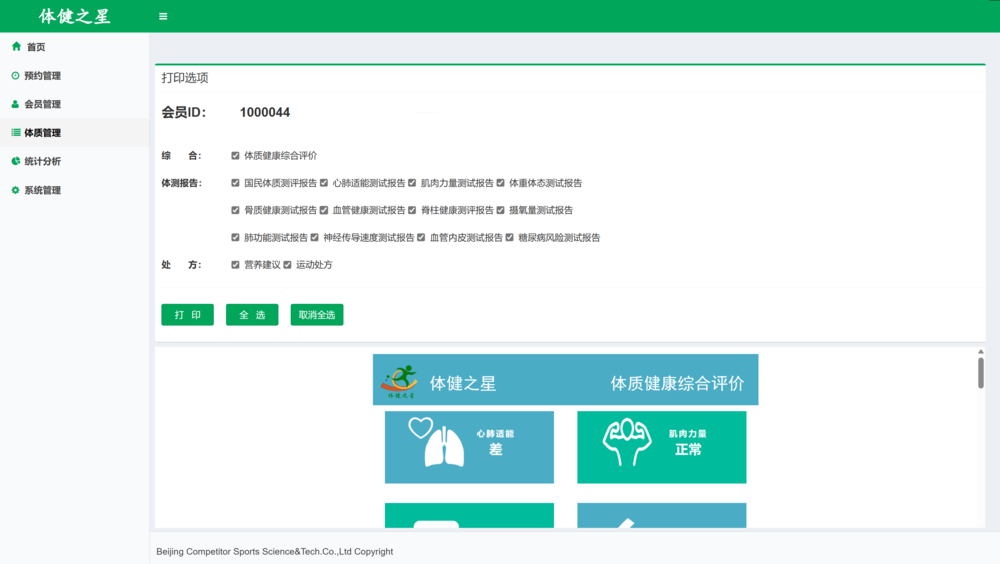Click the Beijing Competitor Sports copyright text

tap(275, 551)
